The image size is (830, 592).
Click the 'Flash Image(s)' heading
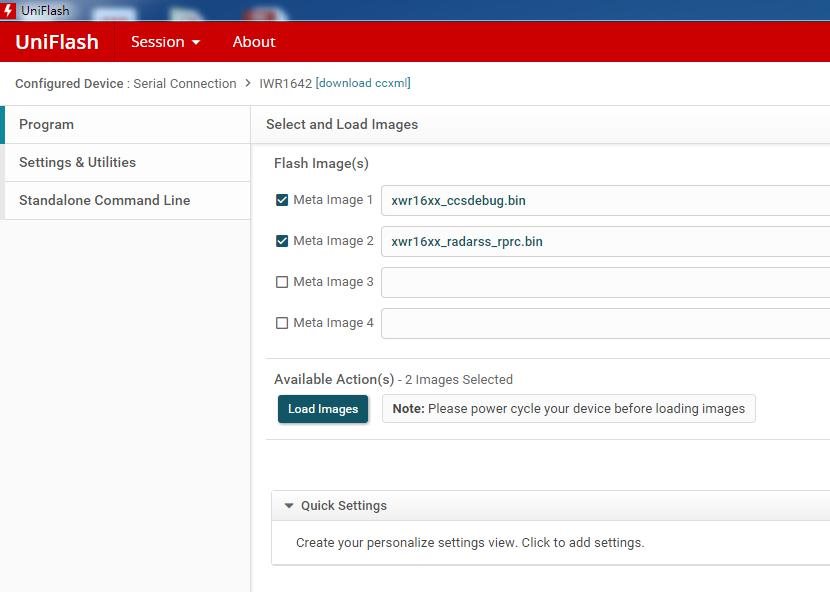point(321,163)
